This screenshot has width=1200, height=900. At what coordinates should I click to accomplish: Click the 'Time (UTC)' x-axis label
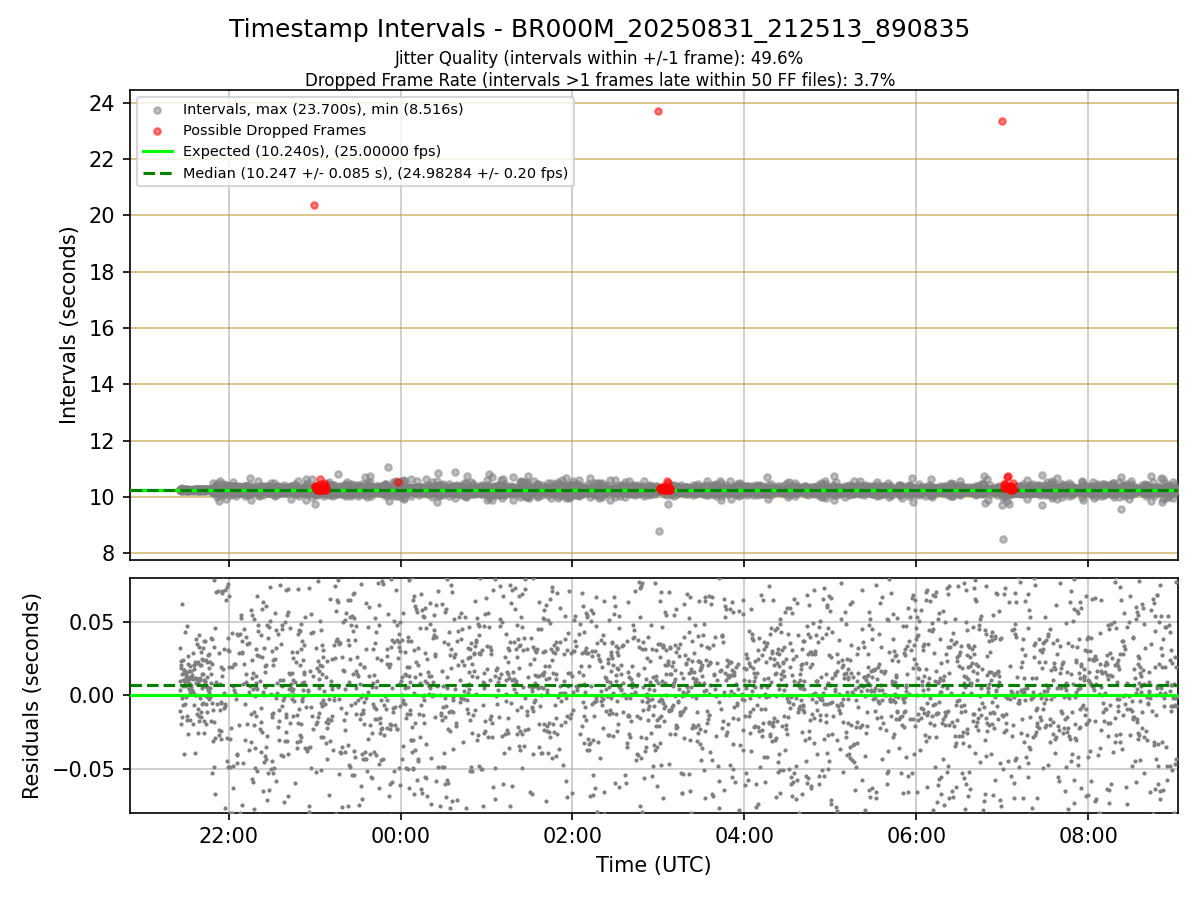[x=653, y=865]
